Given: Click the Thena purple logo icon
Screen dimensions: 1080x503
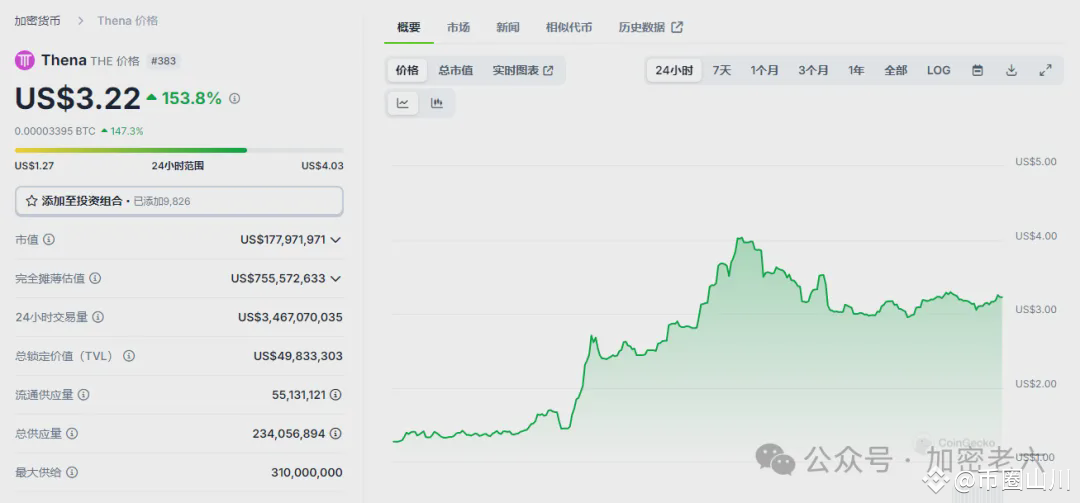Looking at the screenshot, I should point(25,61).
